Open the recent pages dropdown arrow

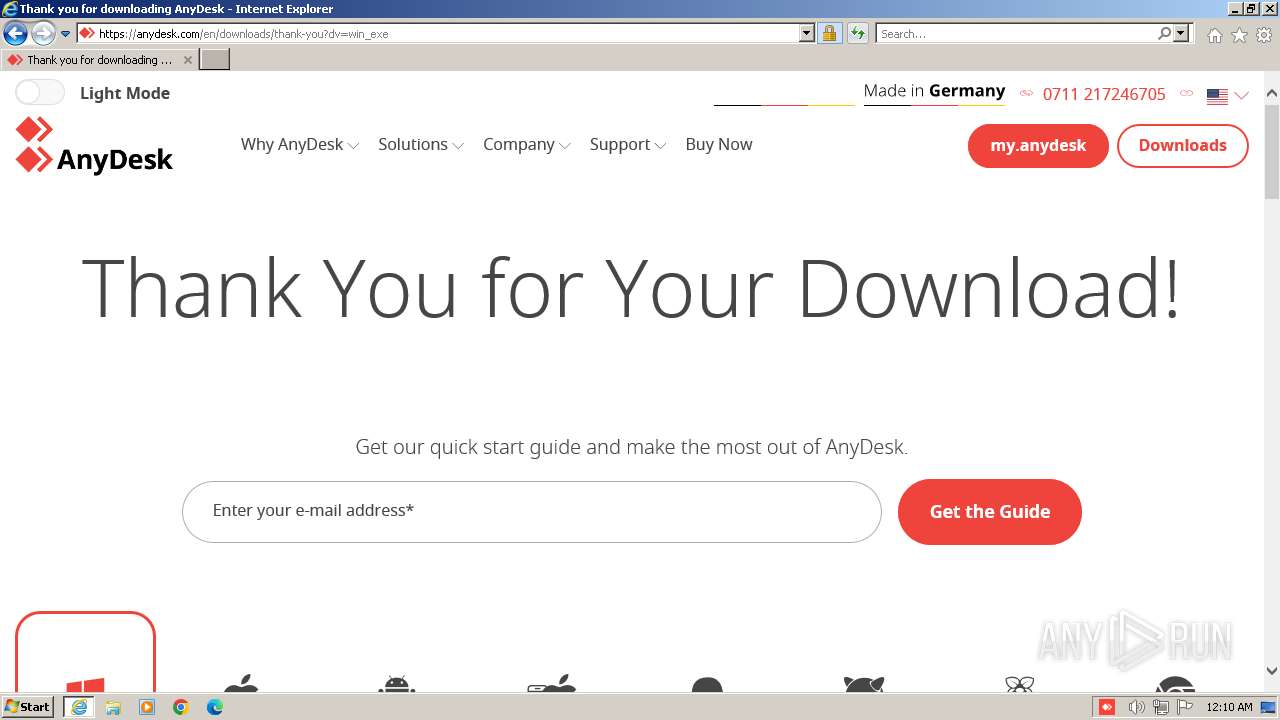pos(65,33)
